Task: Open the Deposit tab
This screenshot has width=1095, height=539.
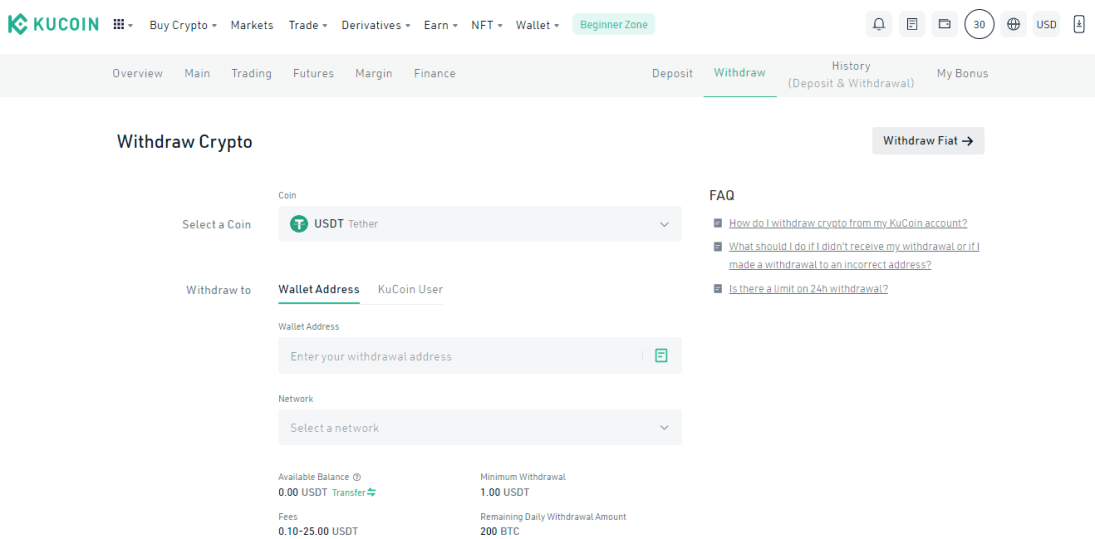Action: pos(673,73)
